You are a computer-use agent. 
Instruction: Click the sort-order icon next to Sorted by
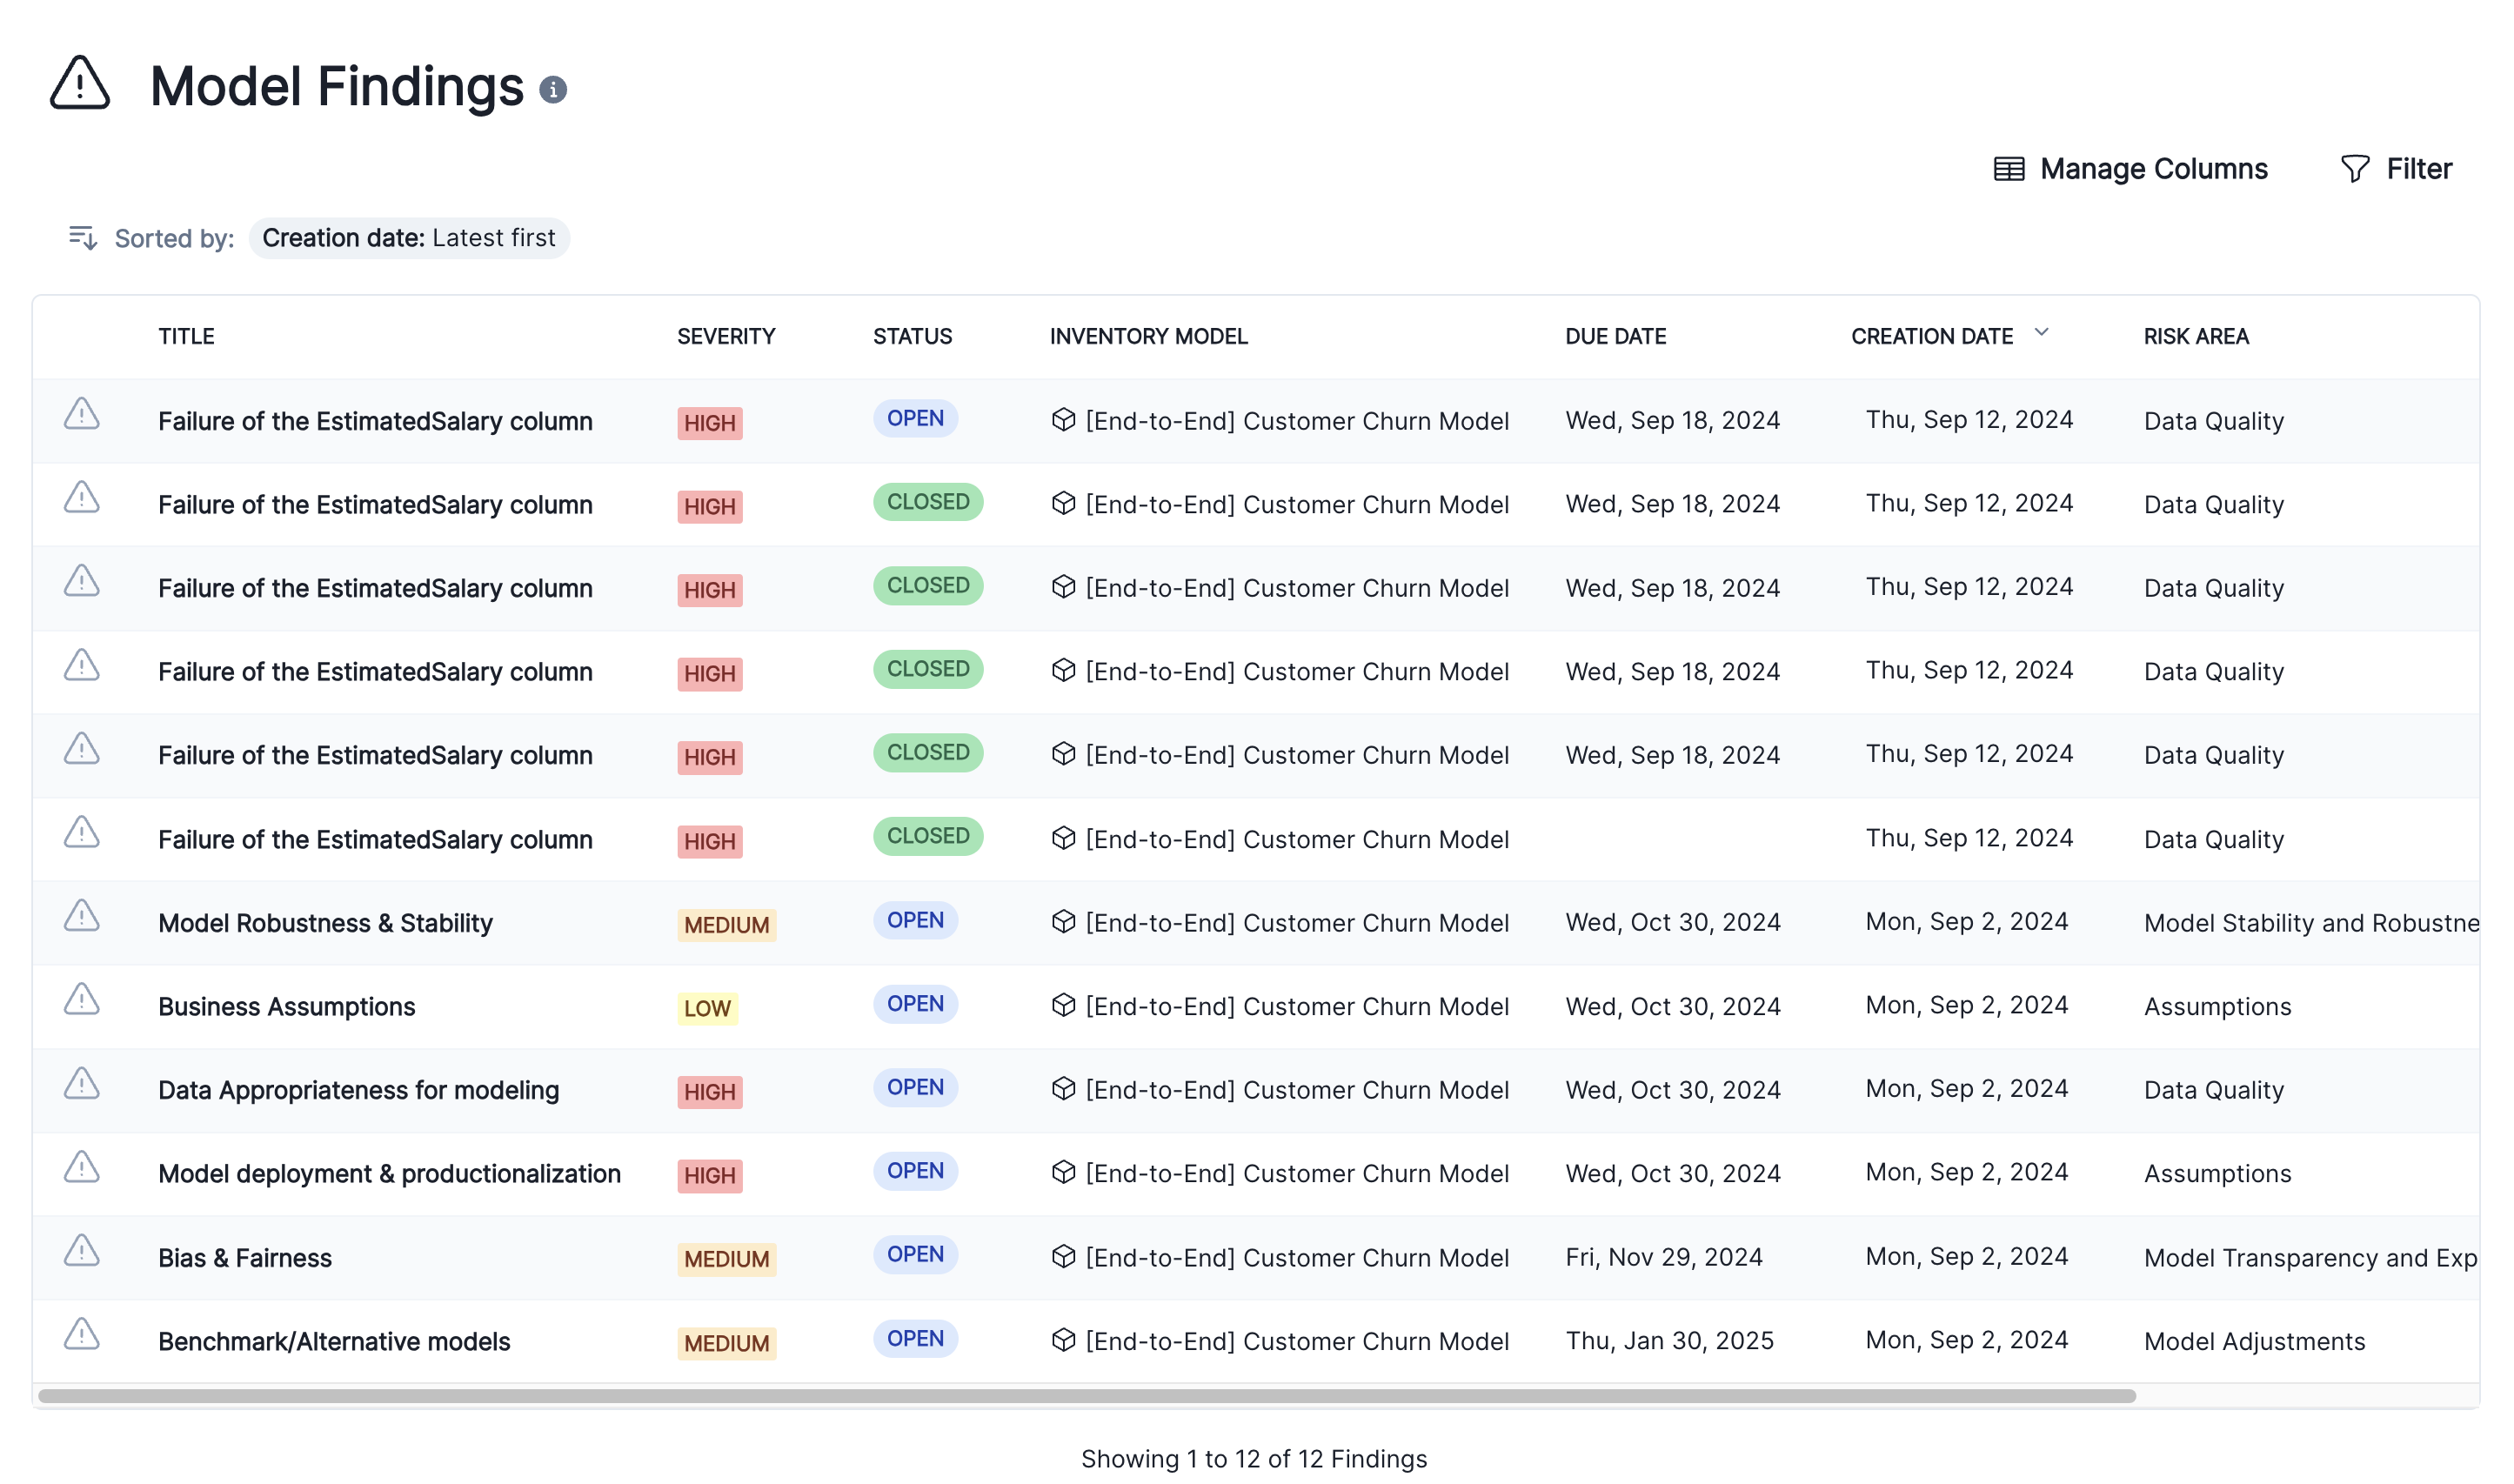[x=83, y=238]
